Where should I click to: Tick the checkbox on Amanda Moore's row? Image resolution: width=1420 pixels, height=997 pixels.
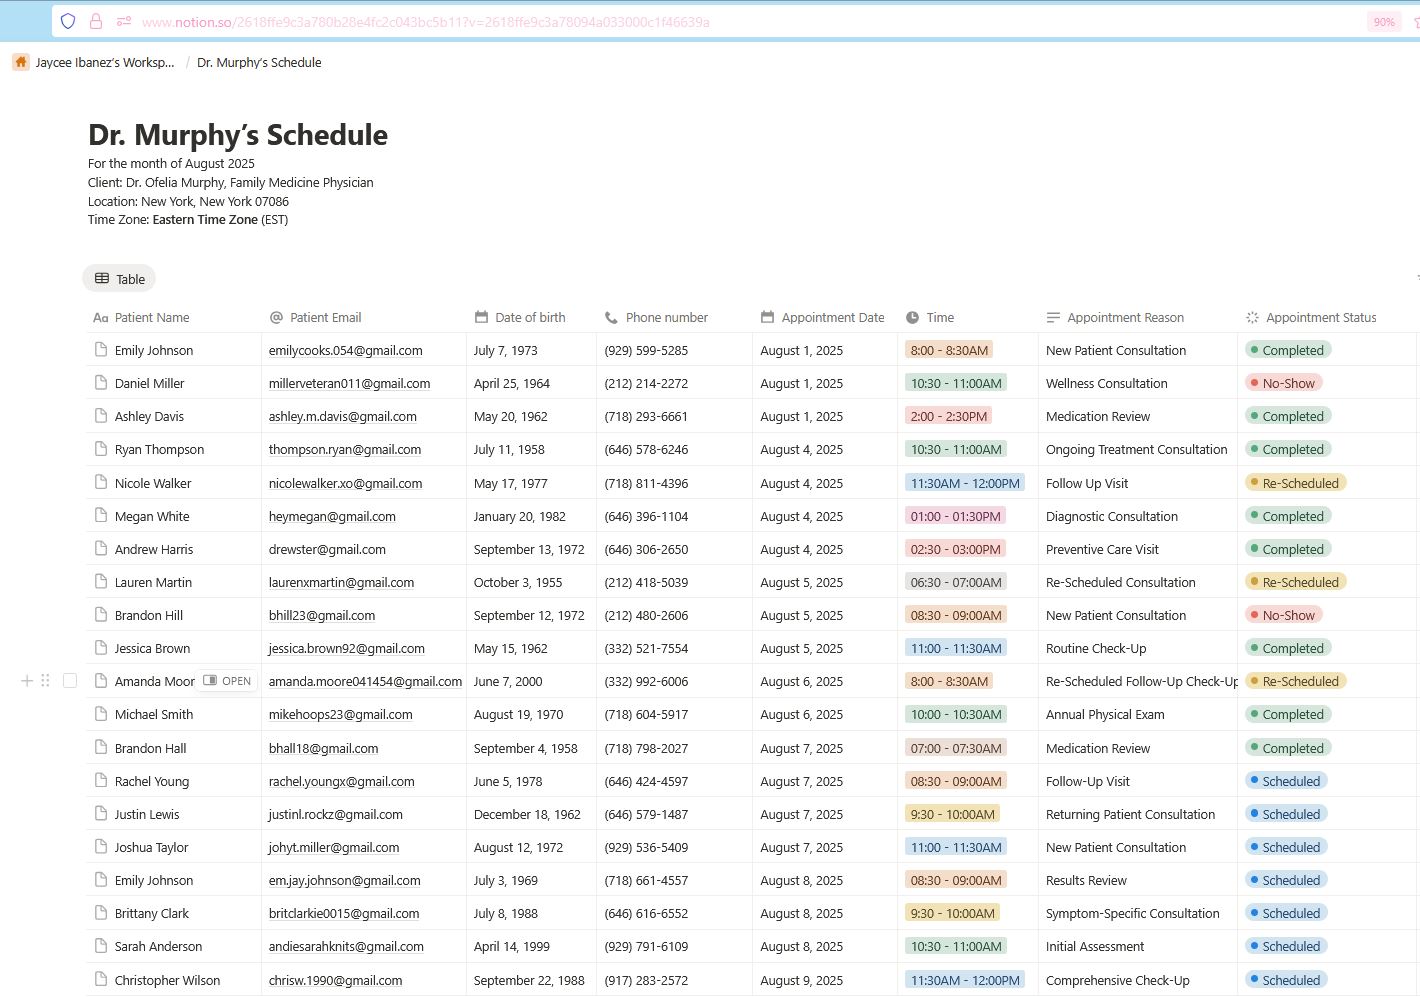(70, 681)
